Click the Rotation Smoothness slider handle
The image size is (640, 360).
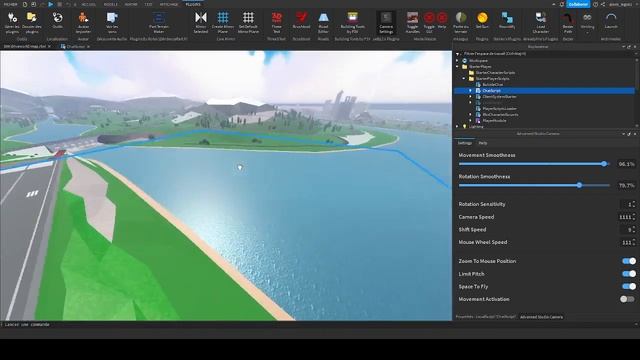(x=579, y=185)
